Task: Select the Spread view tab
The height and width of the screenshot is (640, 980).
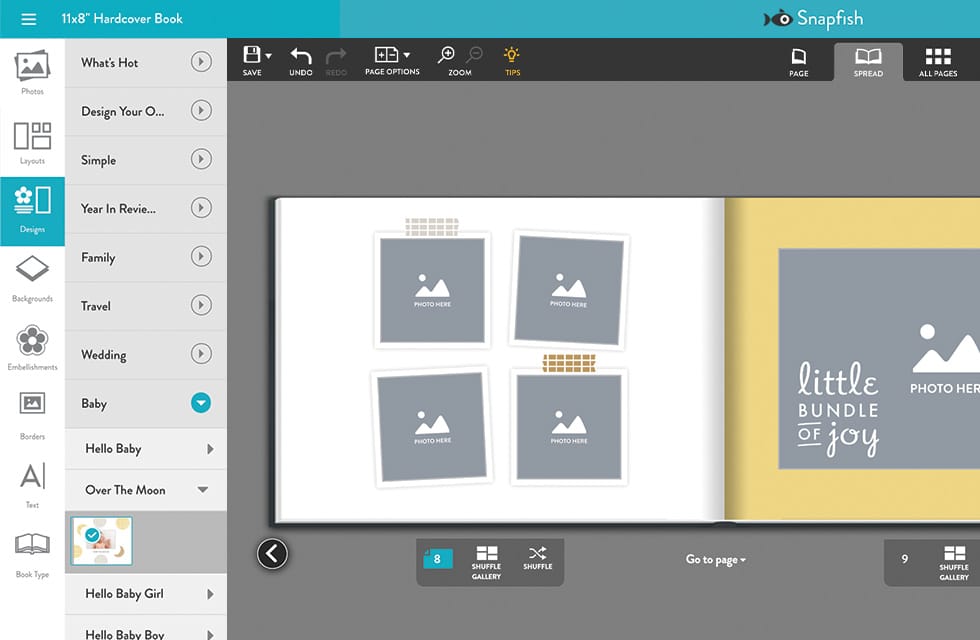Action: [x=868, y=60]
